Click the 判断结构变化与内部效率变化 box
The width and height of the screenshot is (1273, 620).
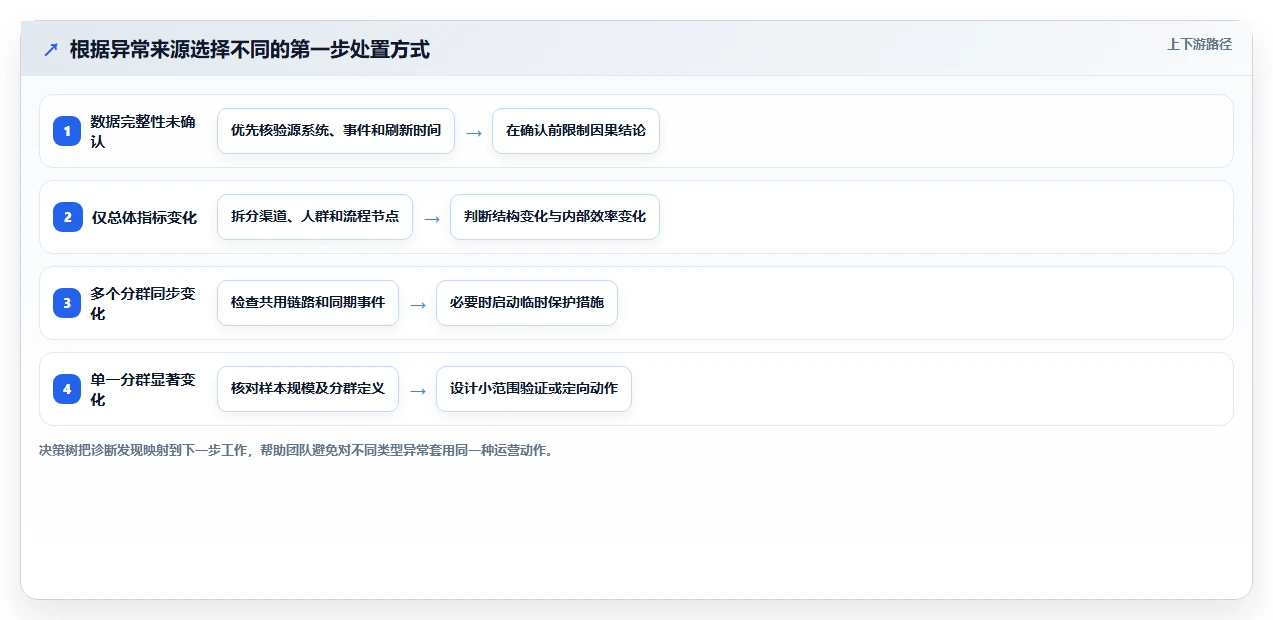pyautogui.click(x=555, y=217)
